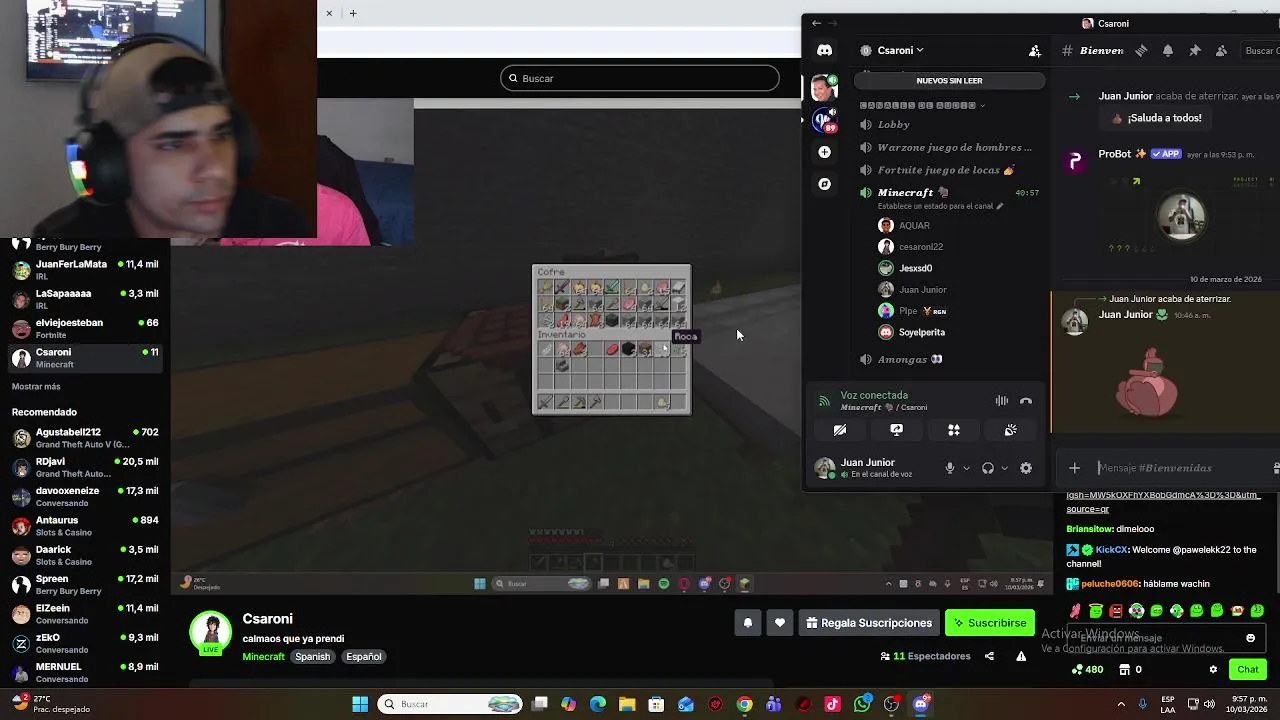Click Nuevos sin leer banner in Discord
This screenshot has width=1280, height=720.
coord(949,80)
